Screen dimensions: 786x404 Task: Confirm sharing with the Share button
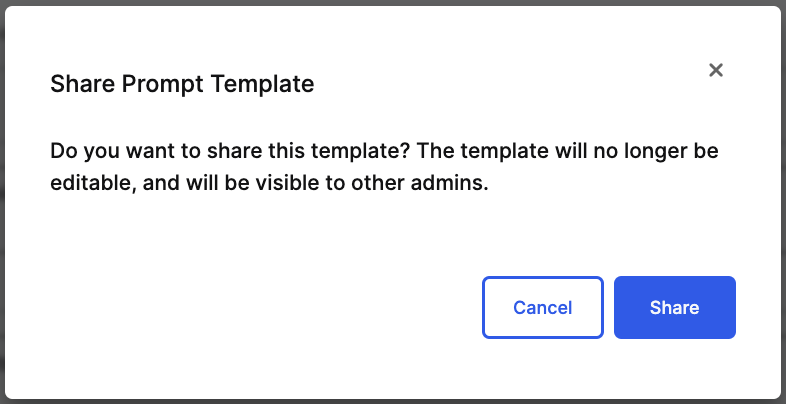click(x=674, y=307)
